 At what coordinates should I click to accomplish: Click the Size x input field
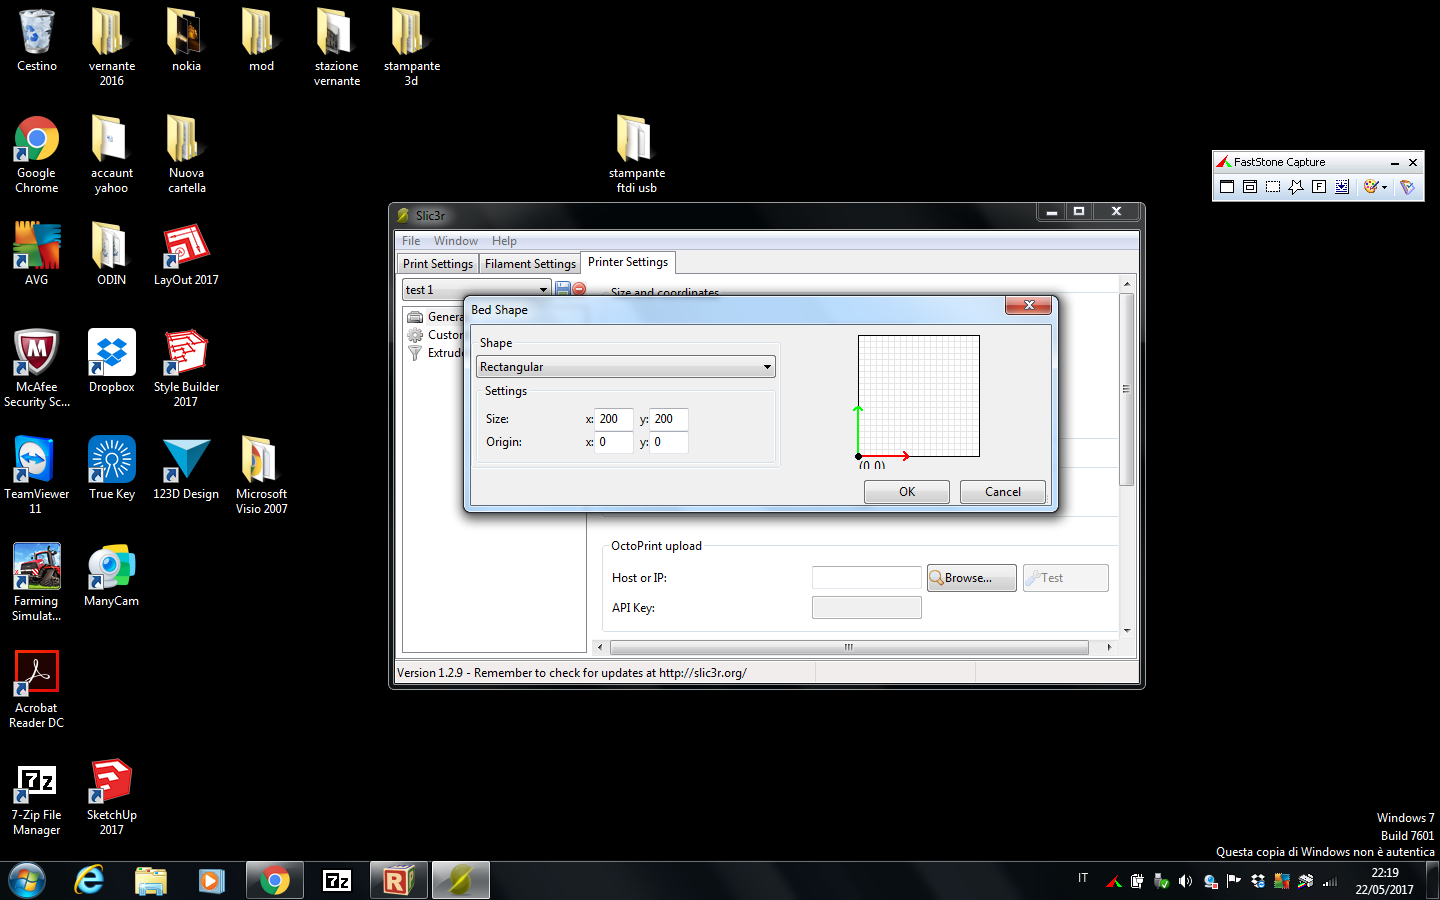613,419
